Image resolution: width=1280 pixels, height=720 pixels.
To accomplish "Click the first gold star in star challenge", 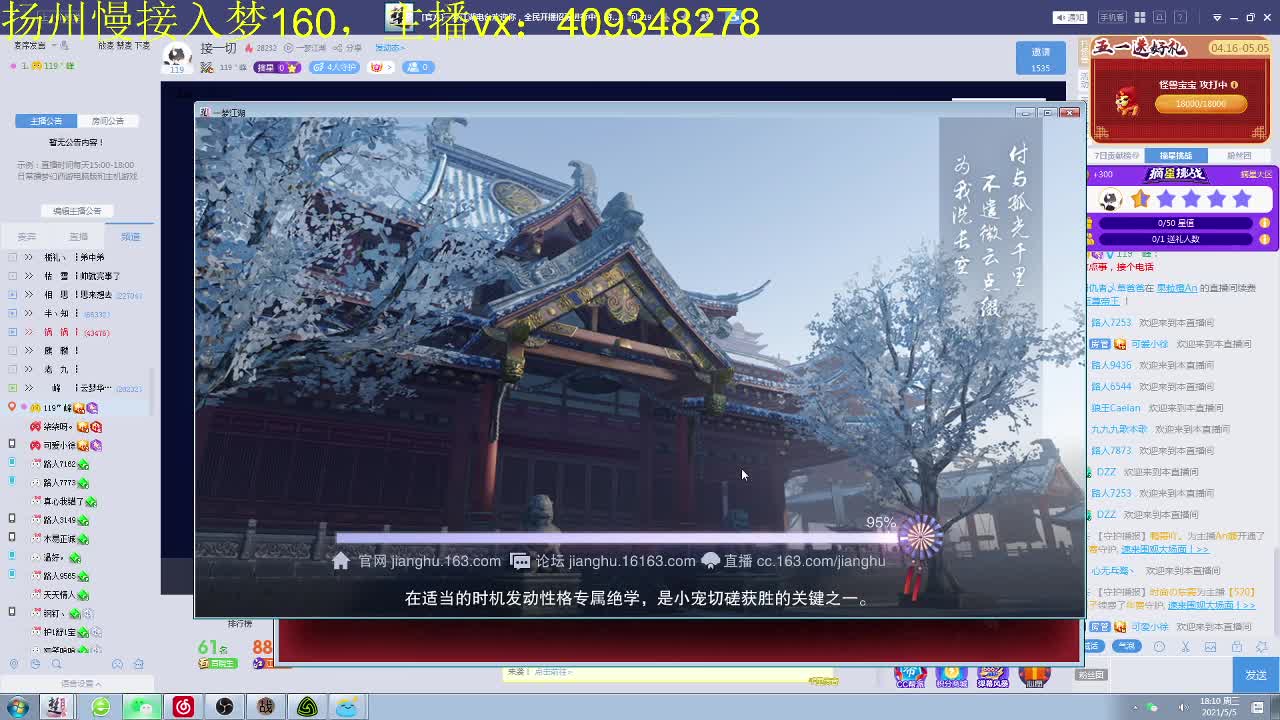I will (x=1140, y=199).
